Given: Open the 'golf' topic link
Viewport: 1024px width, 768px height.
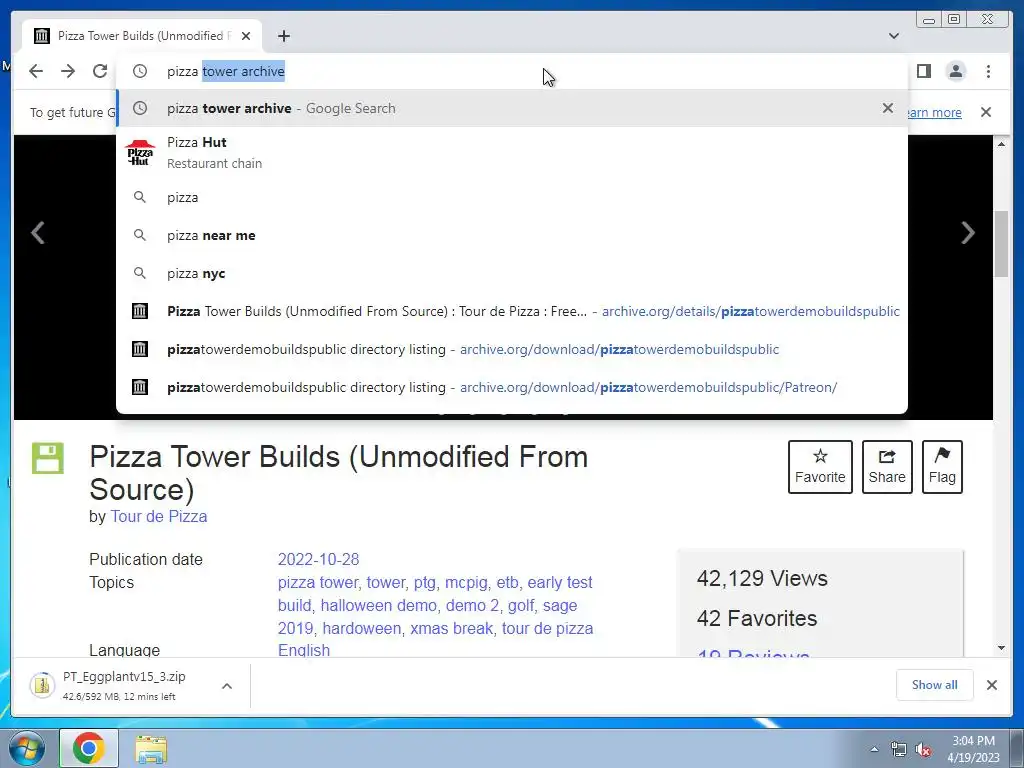Looking at the screenshot, I should (520, 605).
